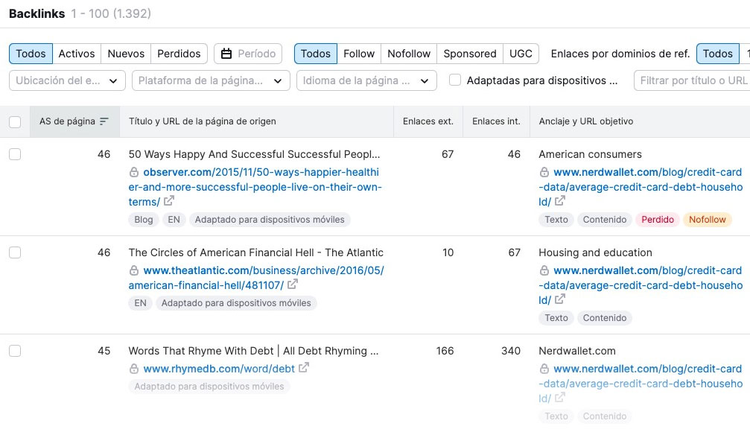This screenshot has height=432, width=750.
Task: Click lock icon before rhymedb.com URL
Action: point(134,369)
